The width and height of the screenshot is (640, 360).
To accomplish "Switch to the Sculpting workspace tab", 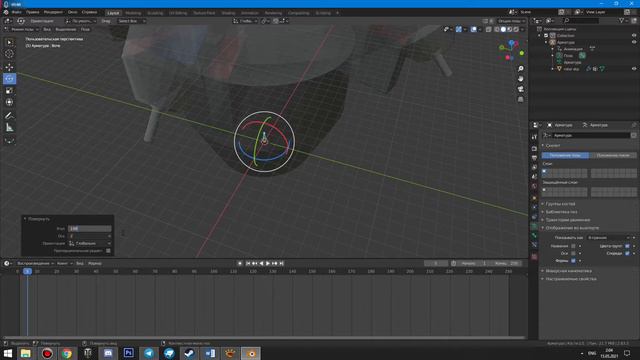I will point(155,13).
